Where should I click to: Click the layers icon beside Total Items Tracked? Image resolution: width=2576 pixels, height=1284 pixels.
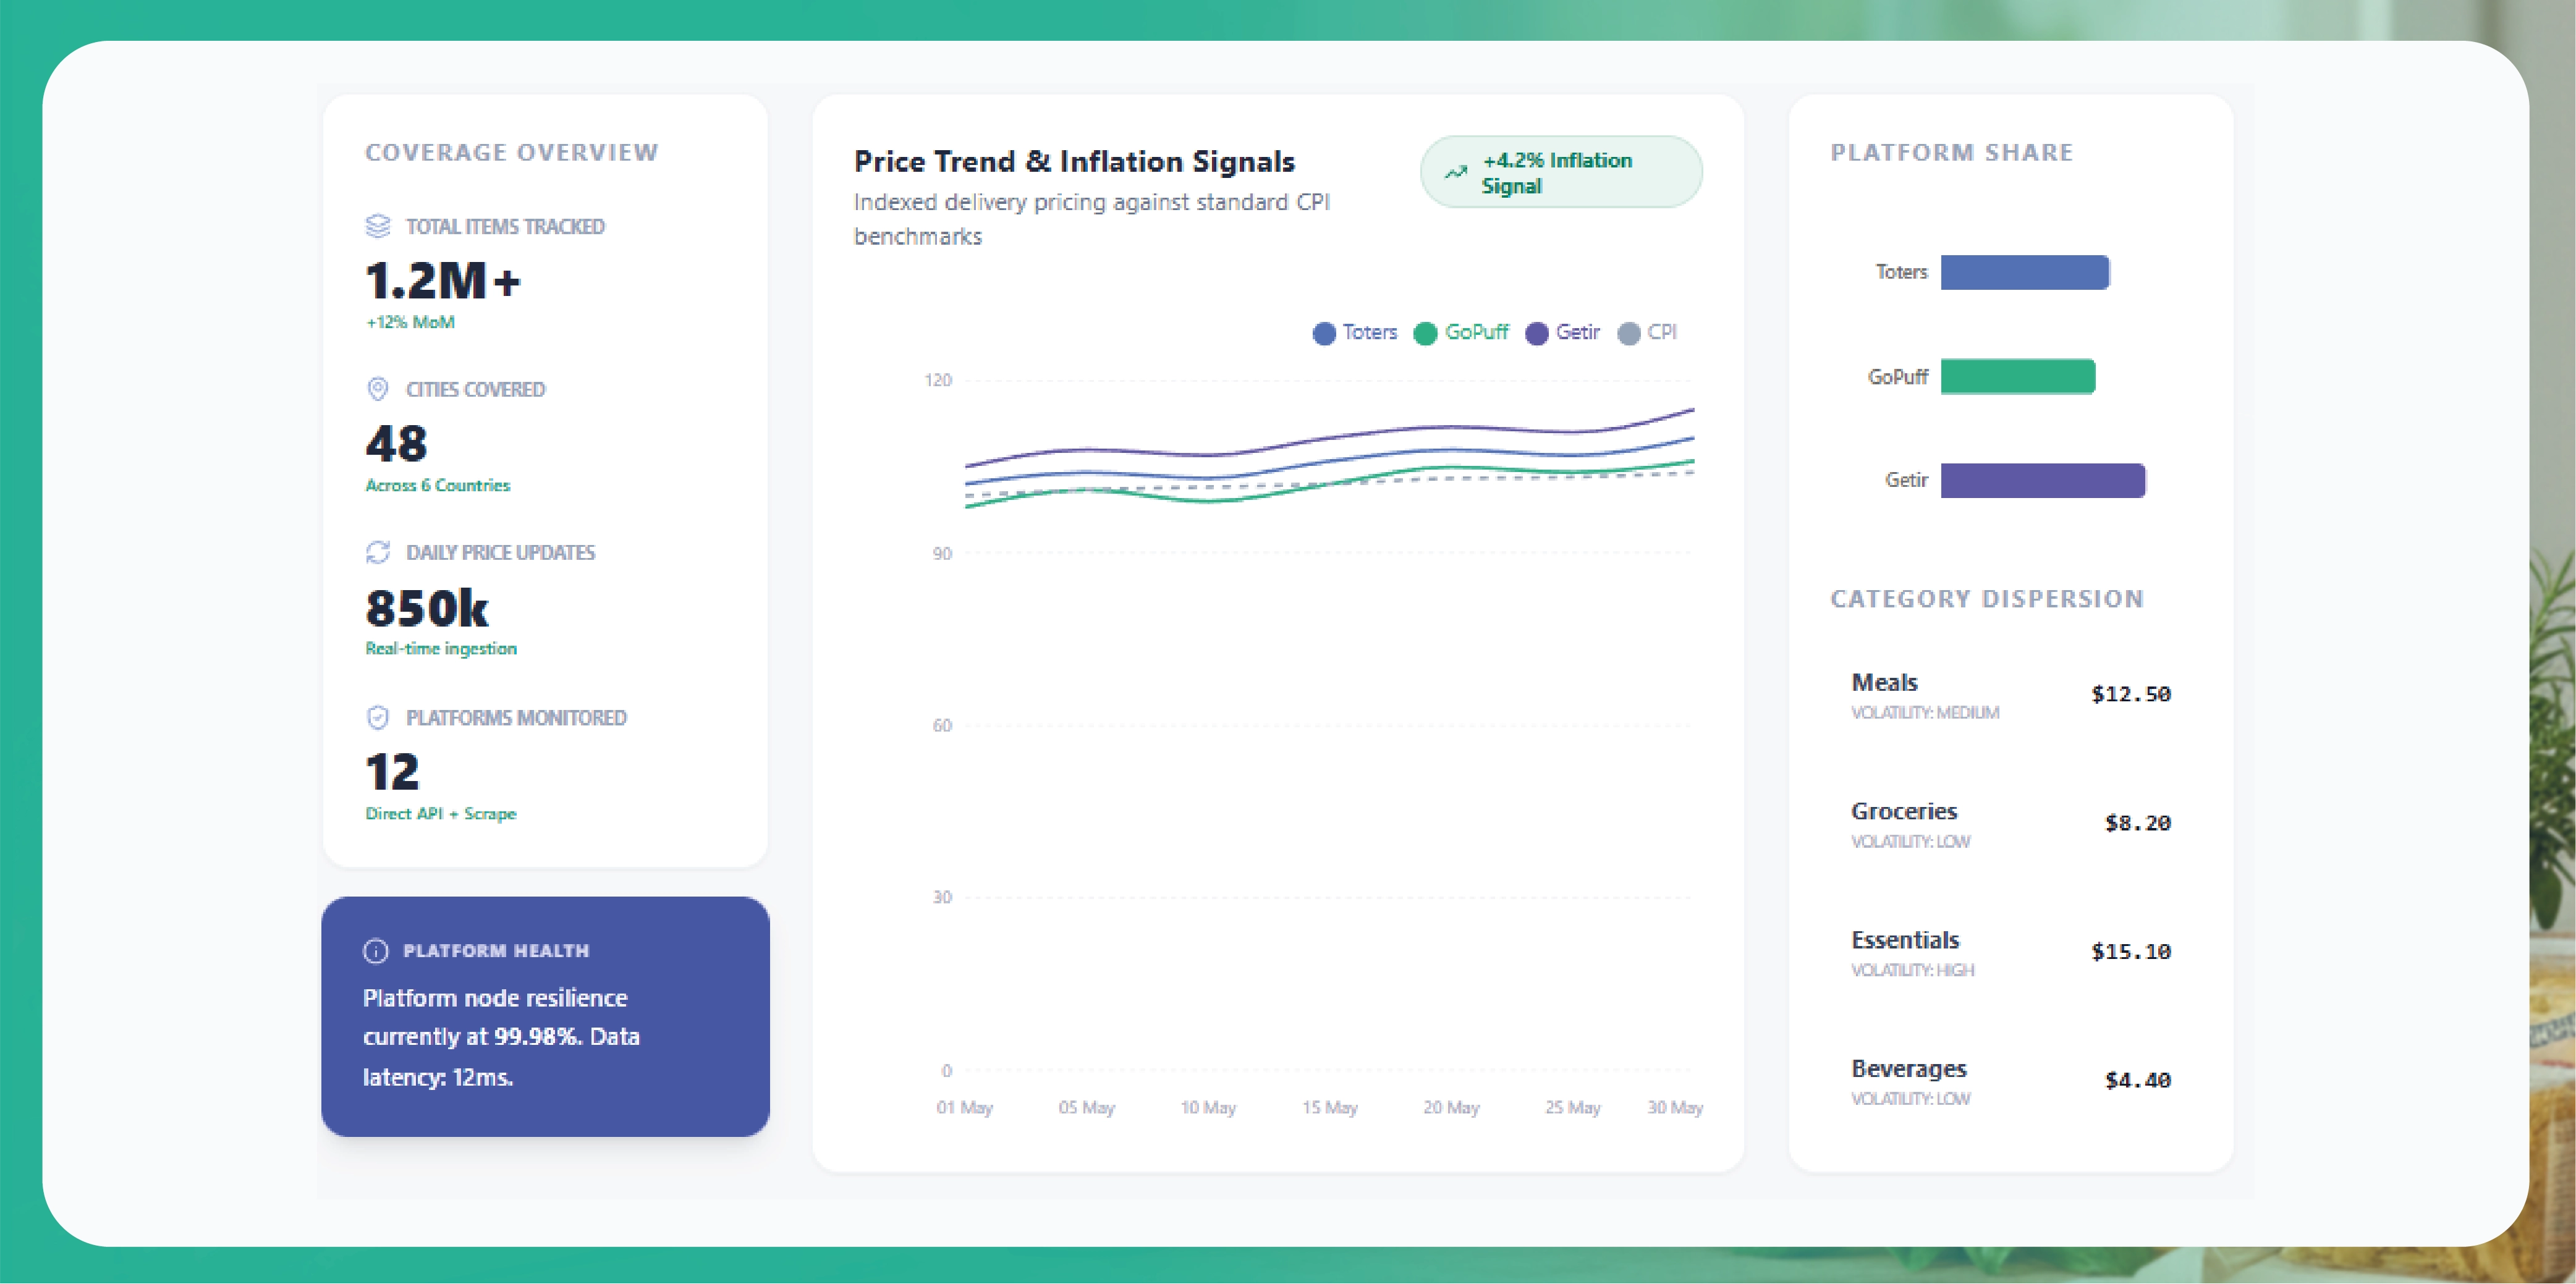(x=377, y=226)
